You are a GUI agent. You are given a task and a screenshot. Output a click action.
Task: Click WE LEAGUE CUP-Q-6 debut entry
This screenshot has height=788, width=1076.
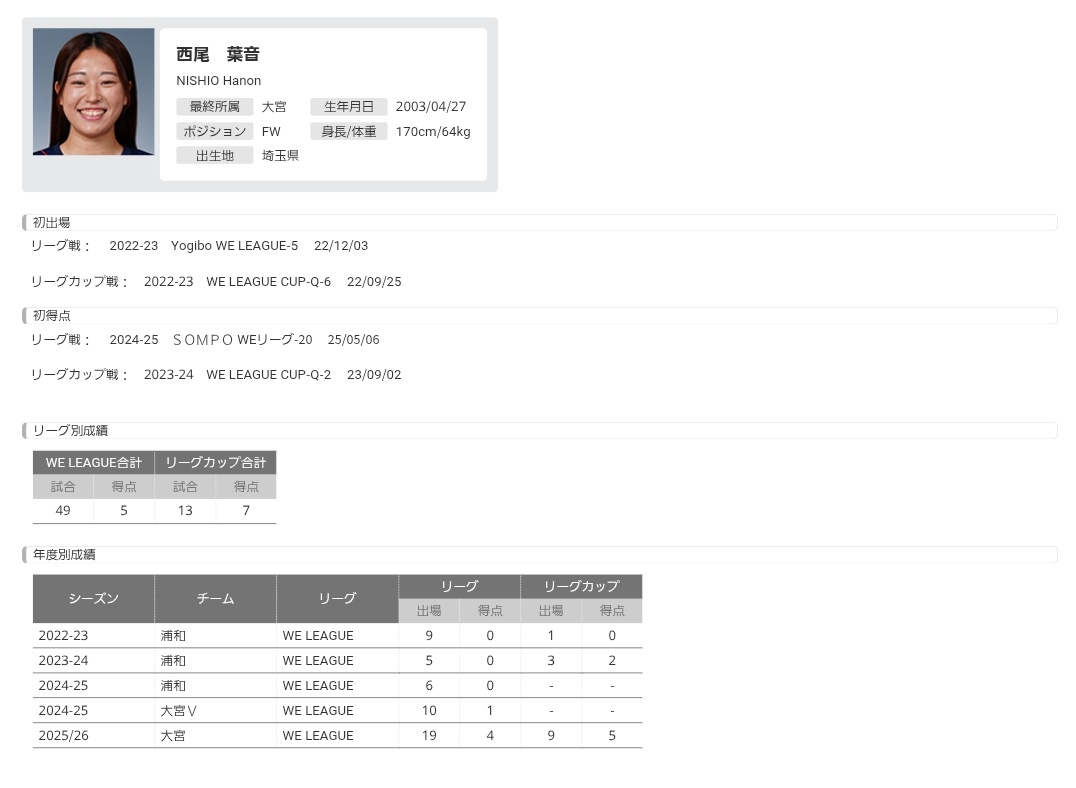click(268, 281)
